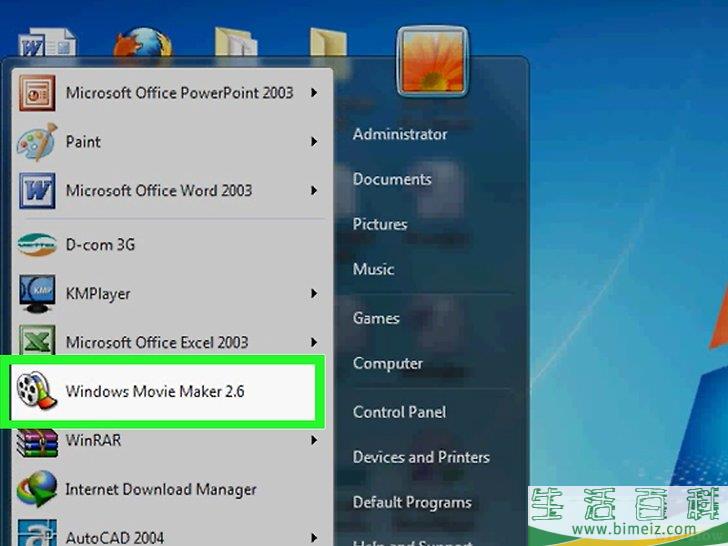
Task: Expand Paint recent items arrow
Action: click(x=314, y=142)
